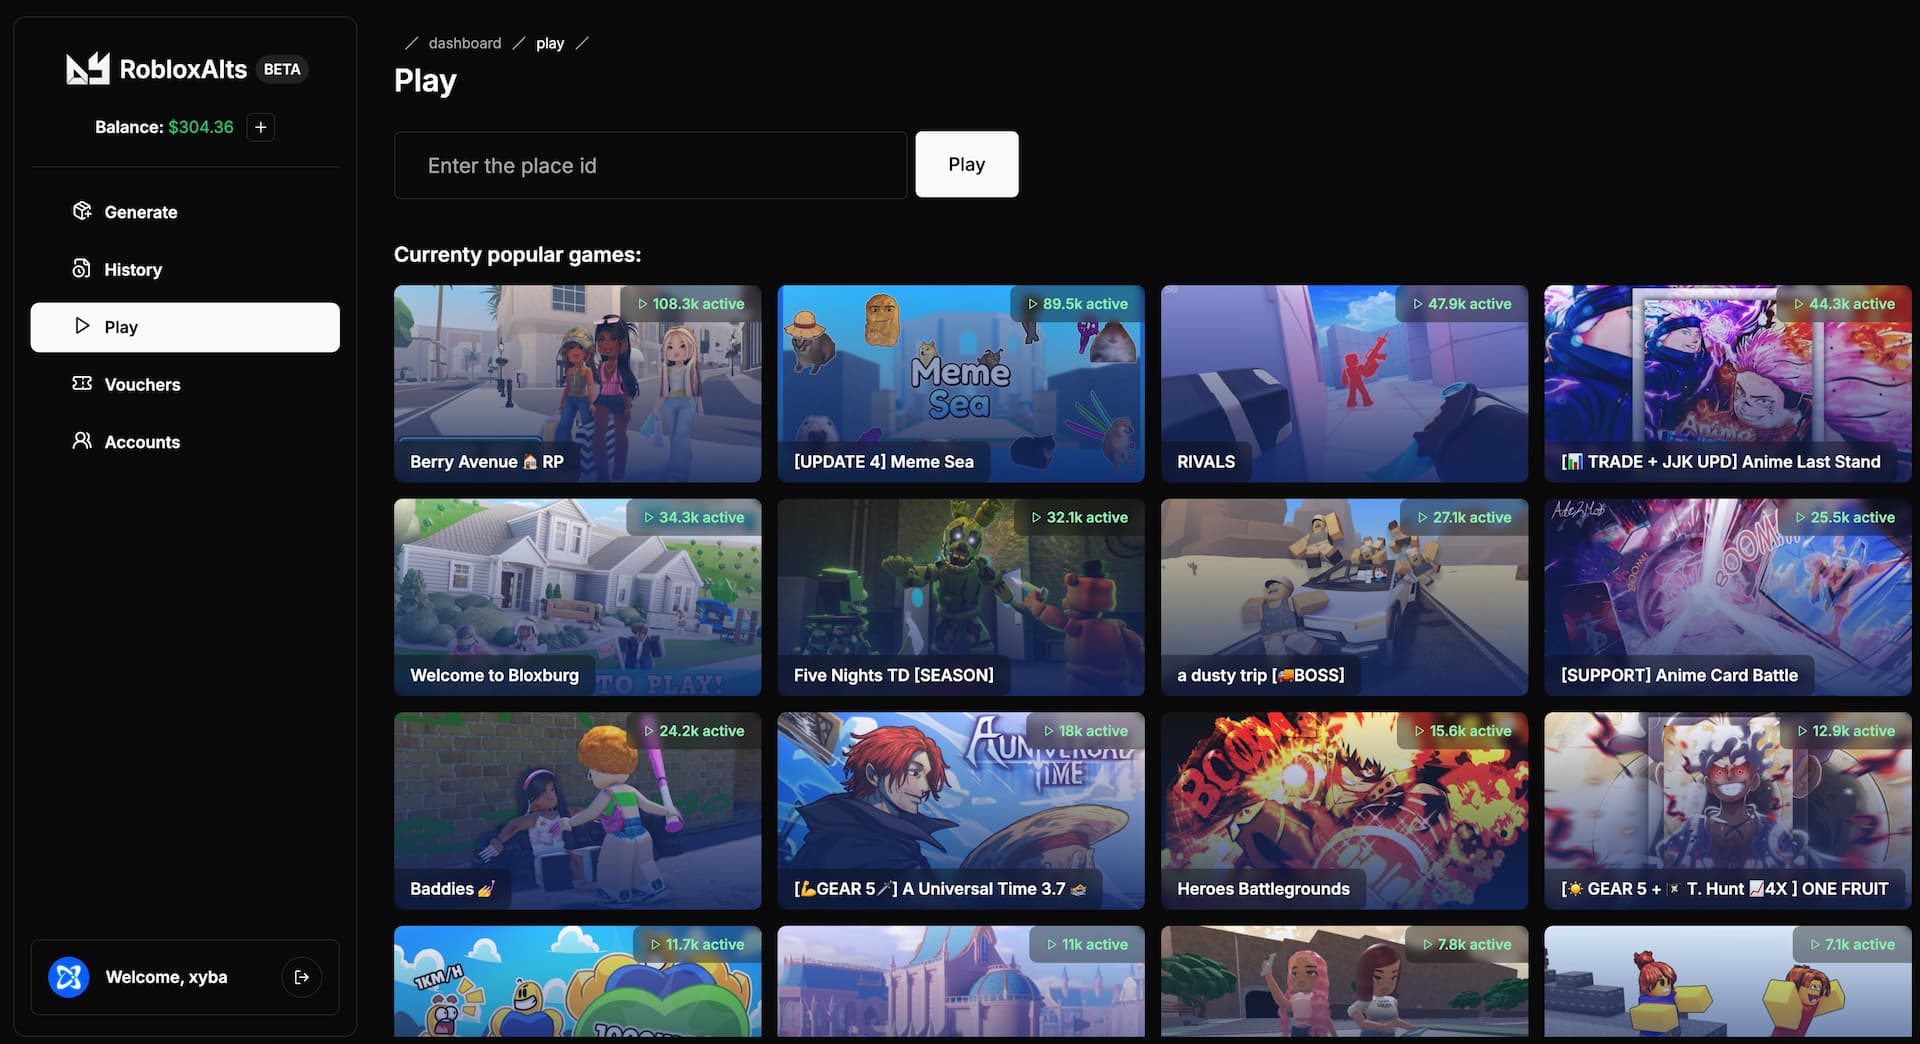Click the 27.1k active badge
The image size is (1920, 1044).
[x=1464, y=517]
